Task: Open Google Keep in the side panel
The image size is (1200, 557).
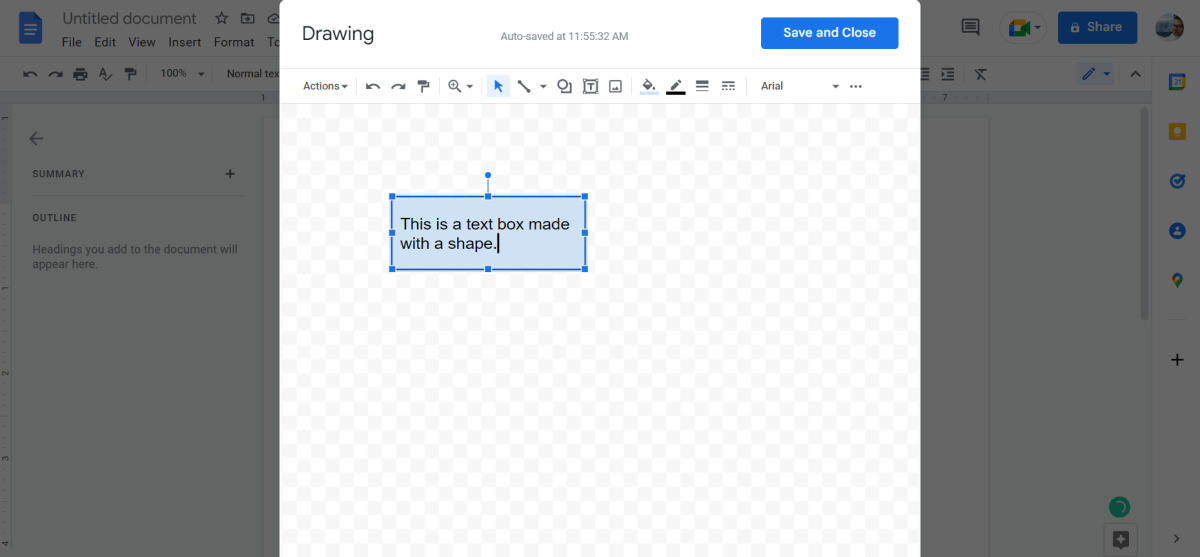Action: (x=1177, y=132)
